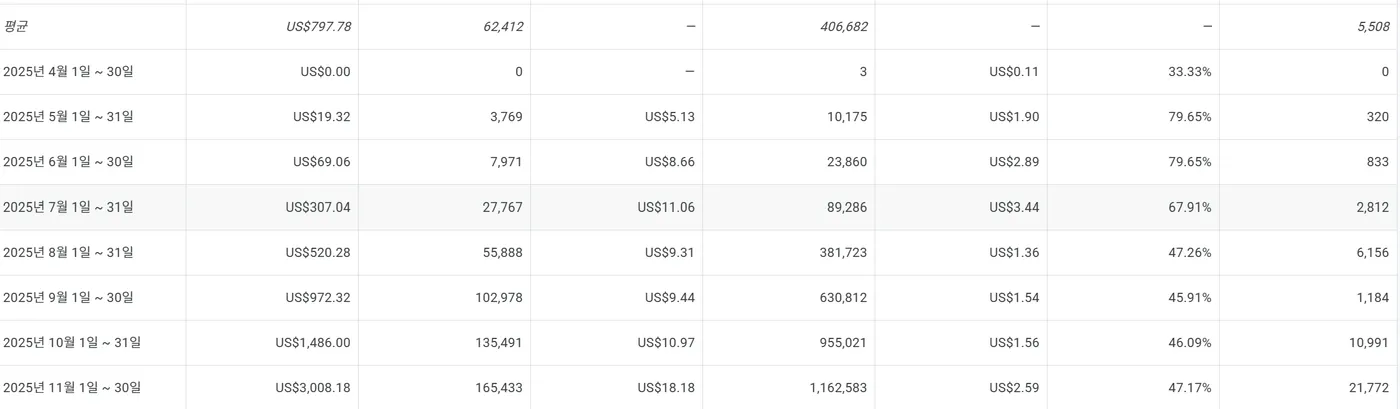Select the 33.33% percentage cell

[1188, 72]
